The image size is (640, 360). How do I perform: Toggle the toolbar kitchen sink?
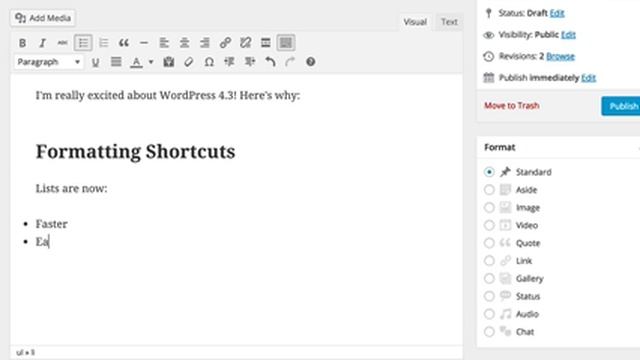286,42
